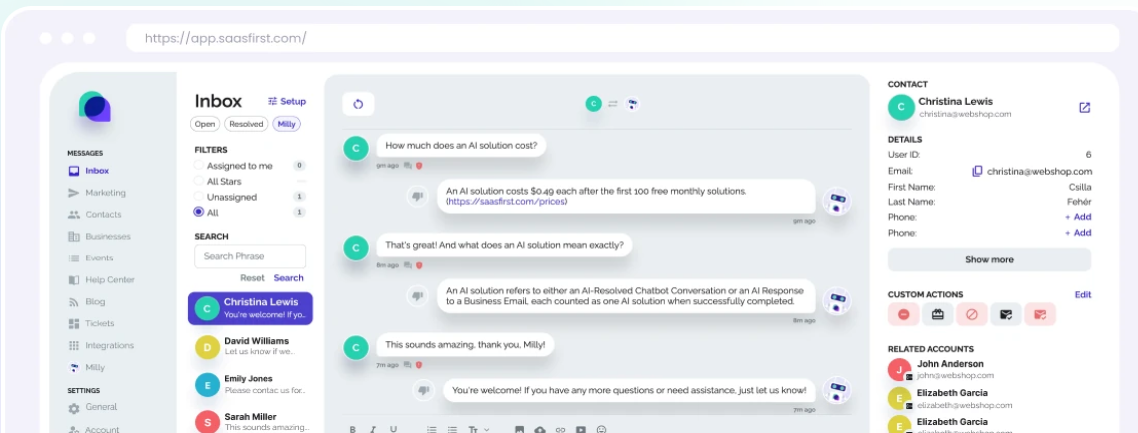Click the shield icon under "How much" message
The width and height of the screenshot is (1138, 433).
[x=419, y=165]
